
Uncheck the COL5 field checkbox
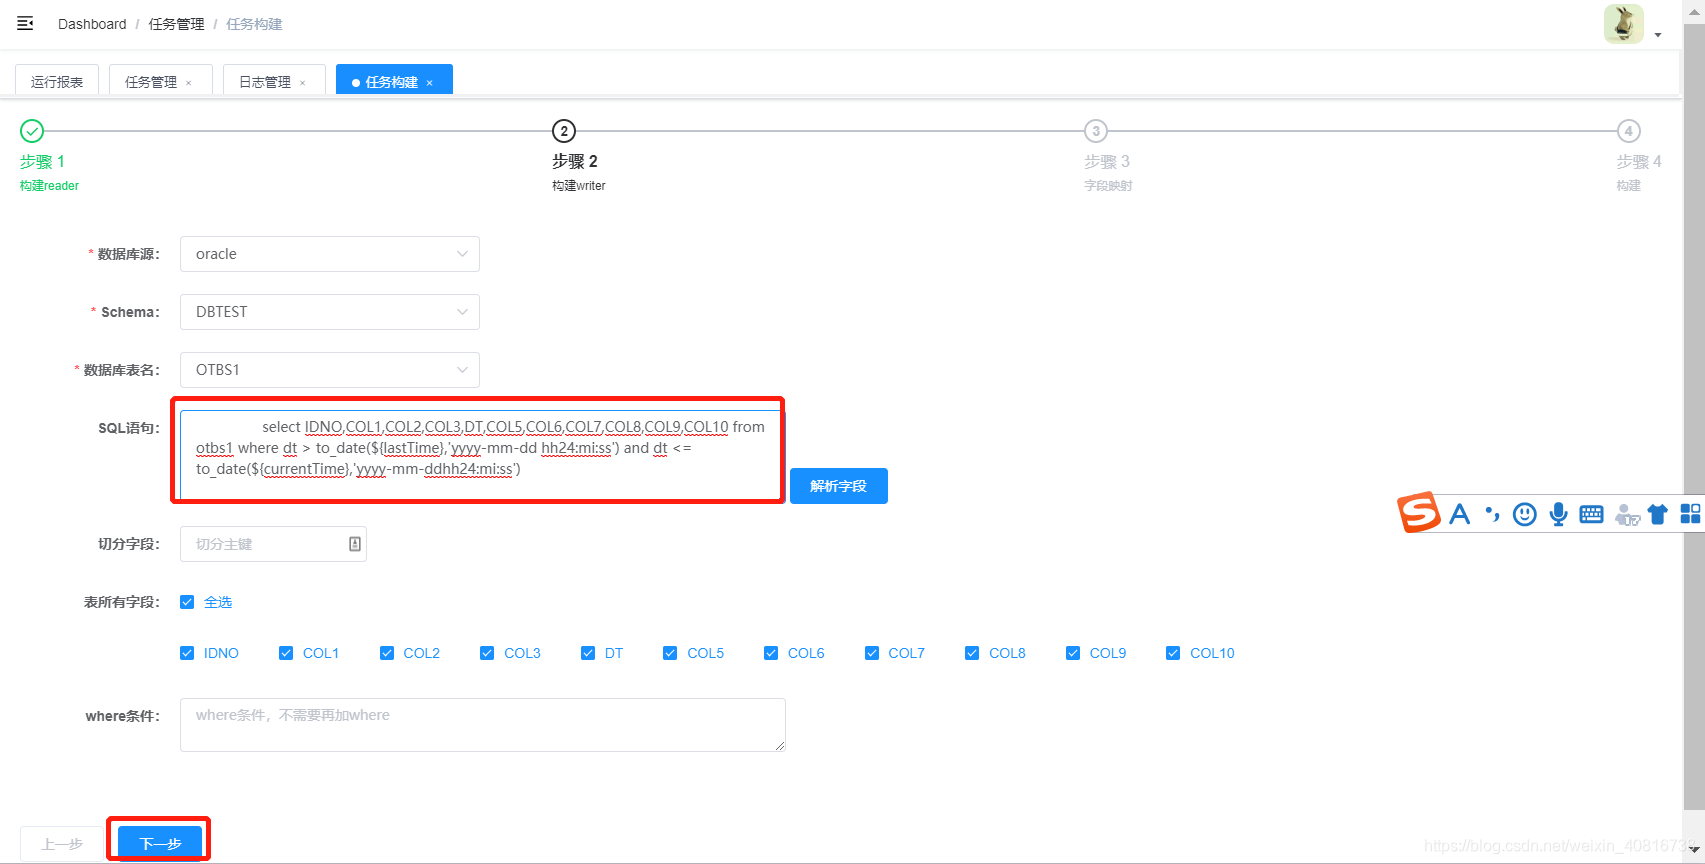pyautogui.click(x=670, y=653)
